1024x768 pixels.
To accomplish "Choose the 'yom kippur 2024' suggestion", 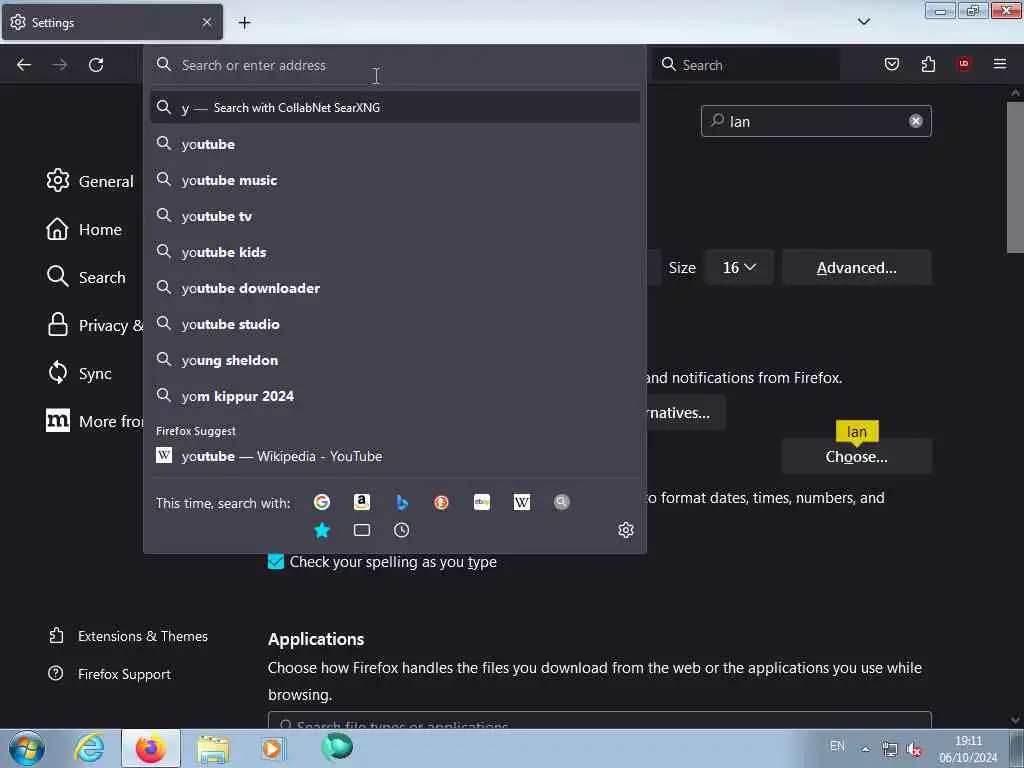I will click(394, 395).
